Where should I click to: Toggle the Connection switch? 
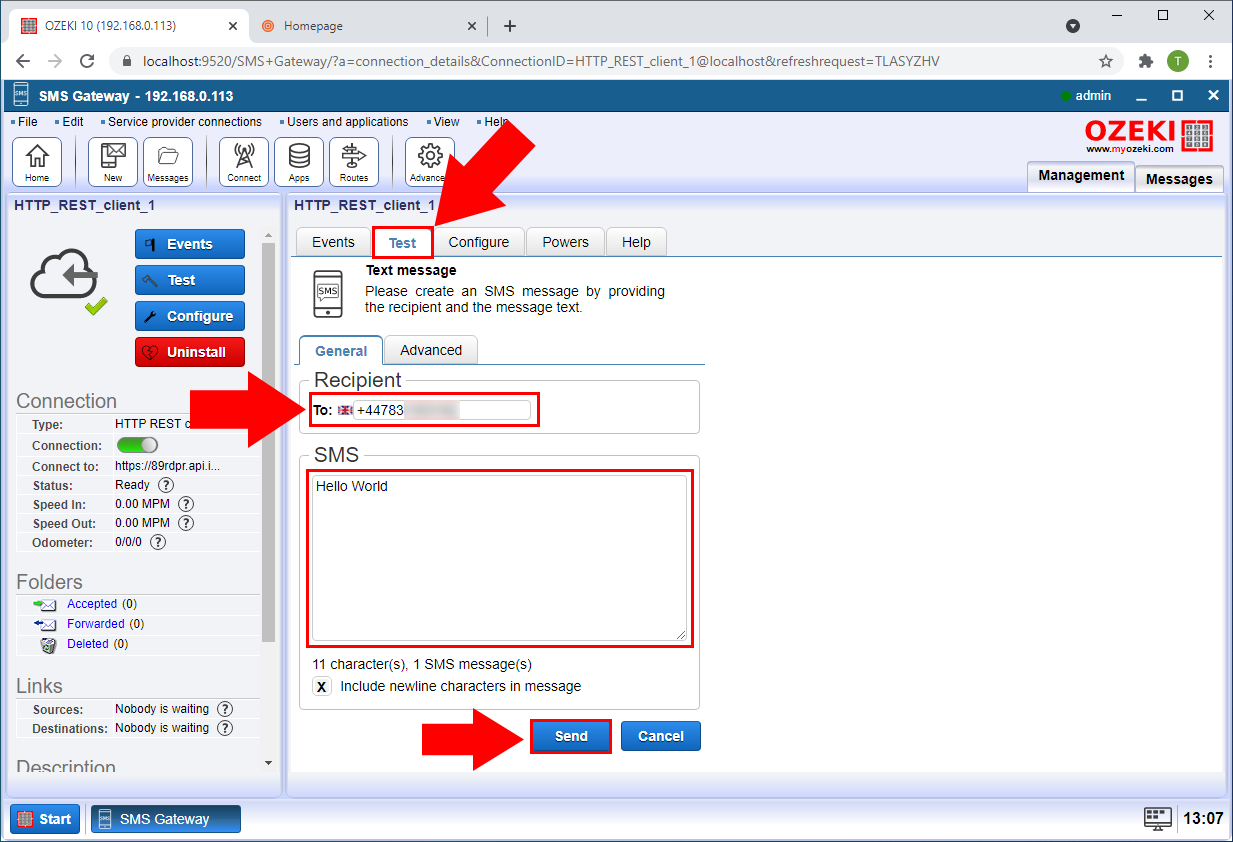(138, 445)
